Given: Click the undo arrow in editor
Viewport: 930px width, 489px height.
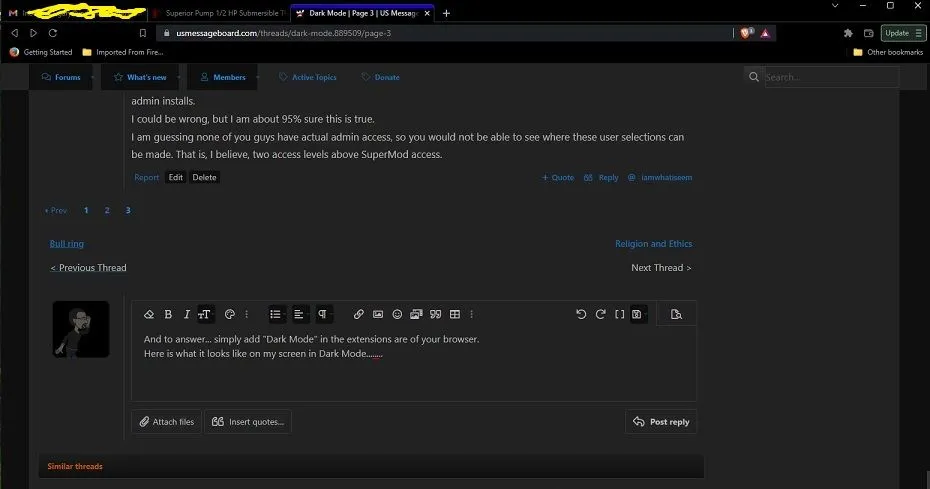Looking at the screenshot, I should (x=581, y=314).
